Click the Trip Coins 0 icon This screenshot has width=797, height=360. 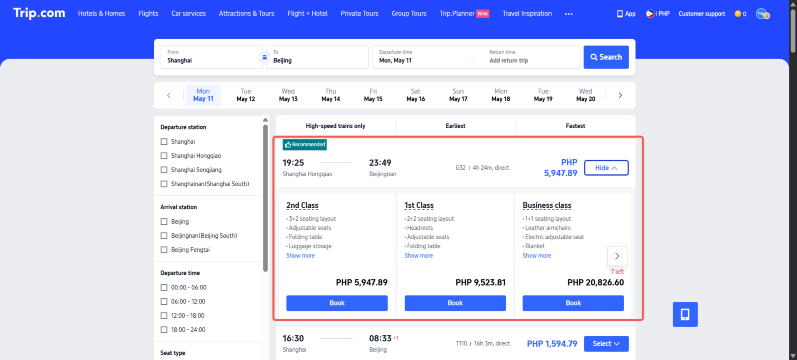(740, 14)
